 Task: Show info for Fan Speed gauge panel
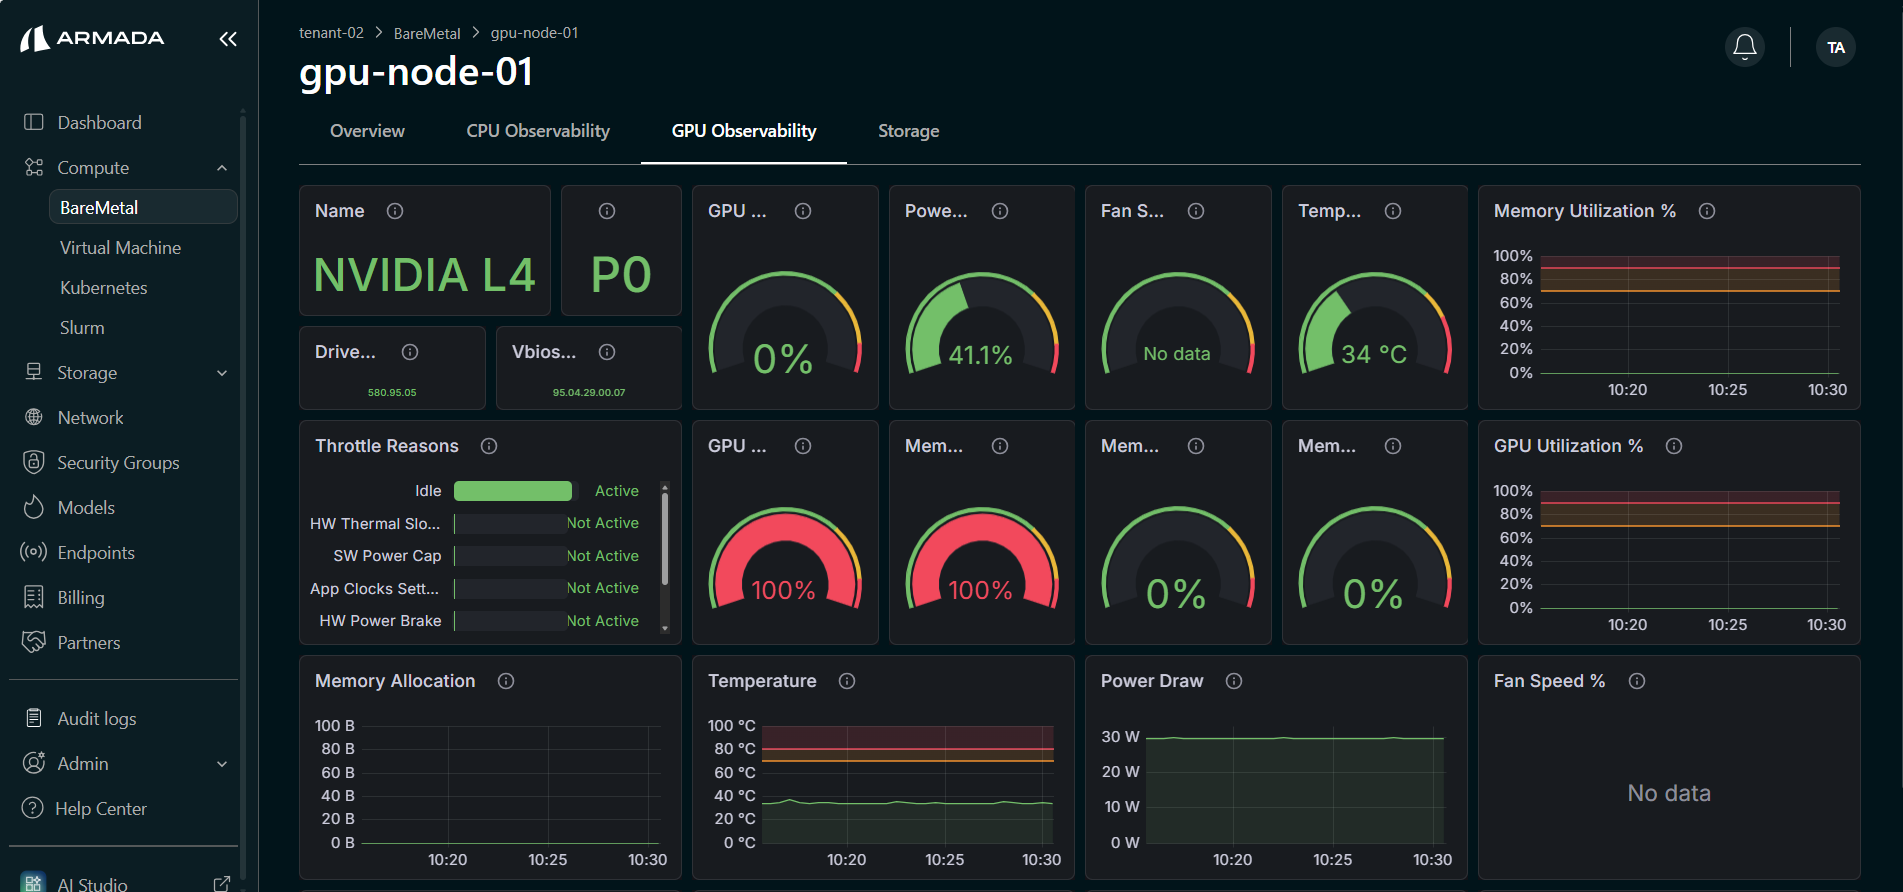tap(1196, 211)
